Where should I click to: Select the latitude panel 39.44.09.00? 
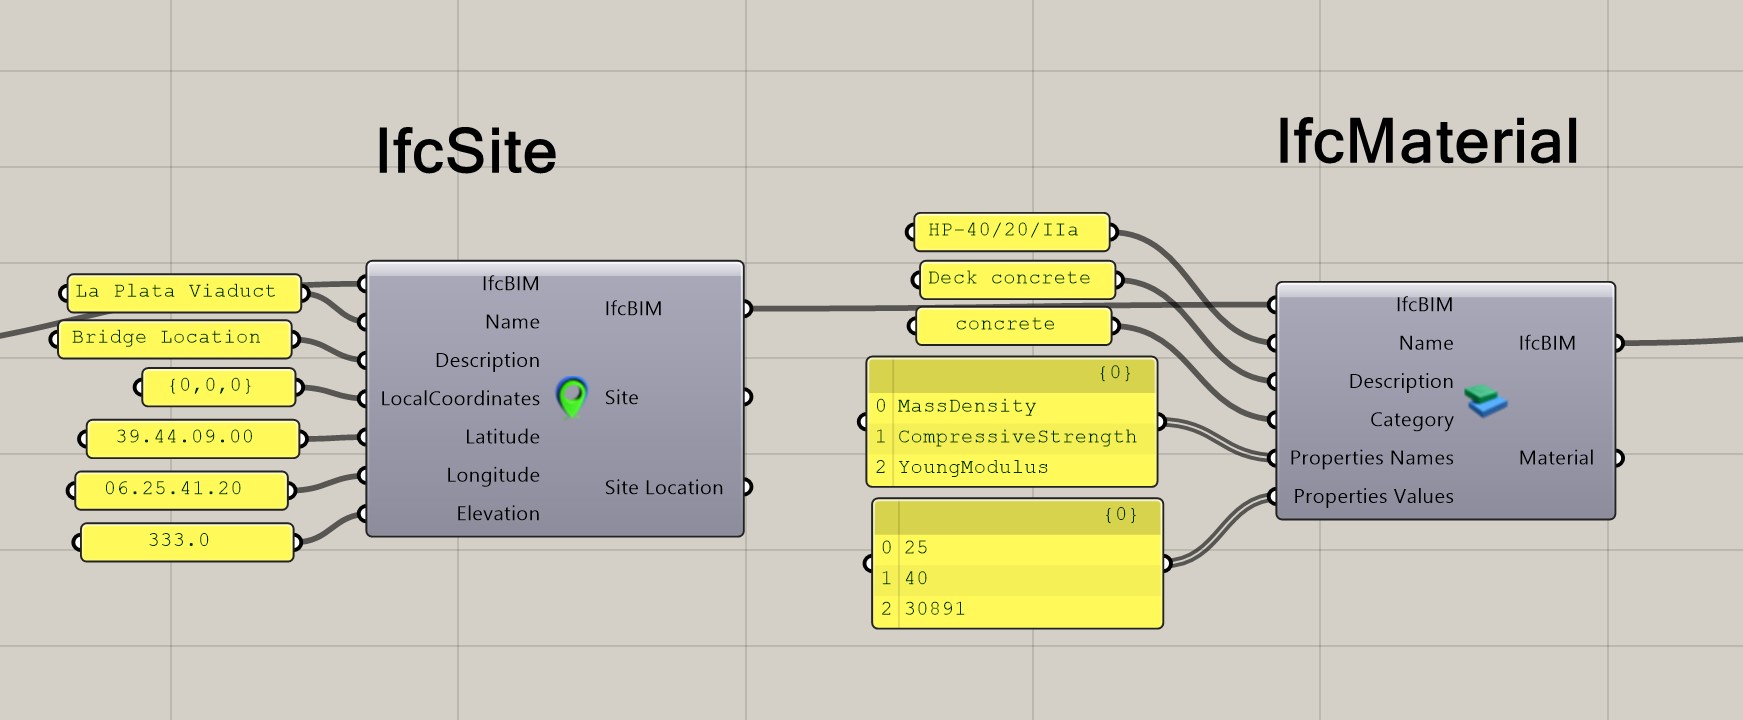click(x=192, y=437)
